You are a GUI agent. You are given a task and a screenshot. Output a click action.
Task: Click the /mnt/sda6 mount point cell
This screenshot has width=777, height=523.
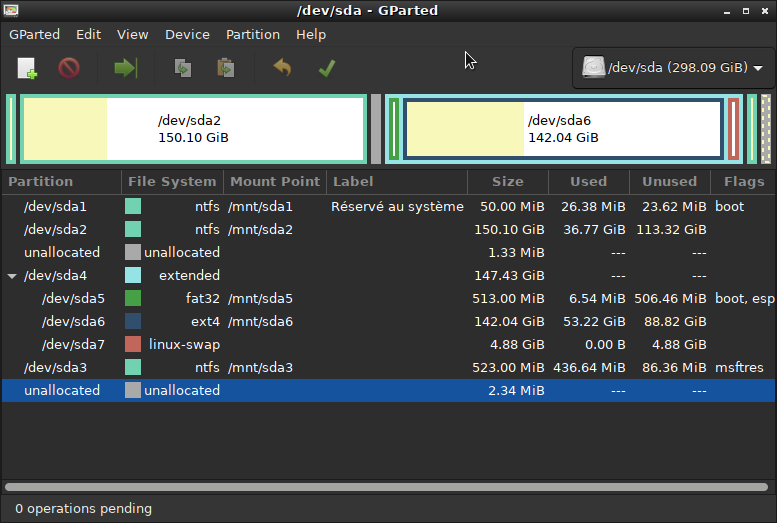click(260, 322)
